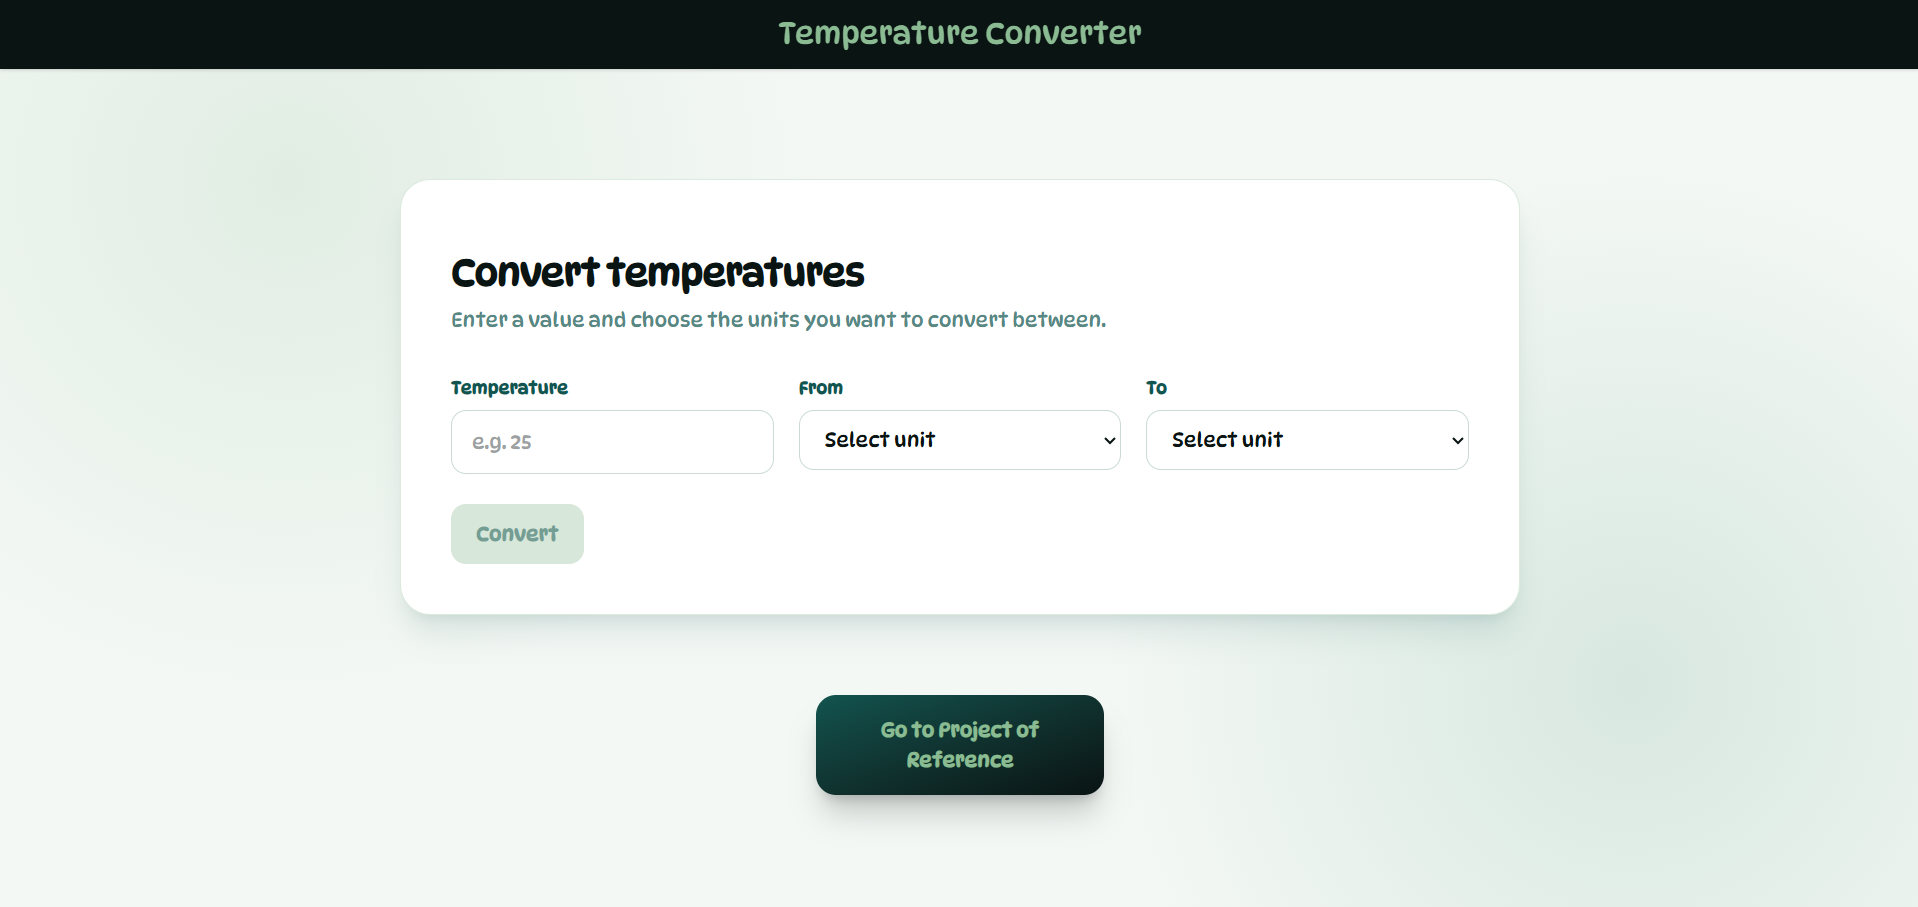
Task: Open the To unit dropdown
Action: point(1307,440)
